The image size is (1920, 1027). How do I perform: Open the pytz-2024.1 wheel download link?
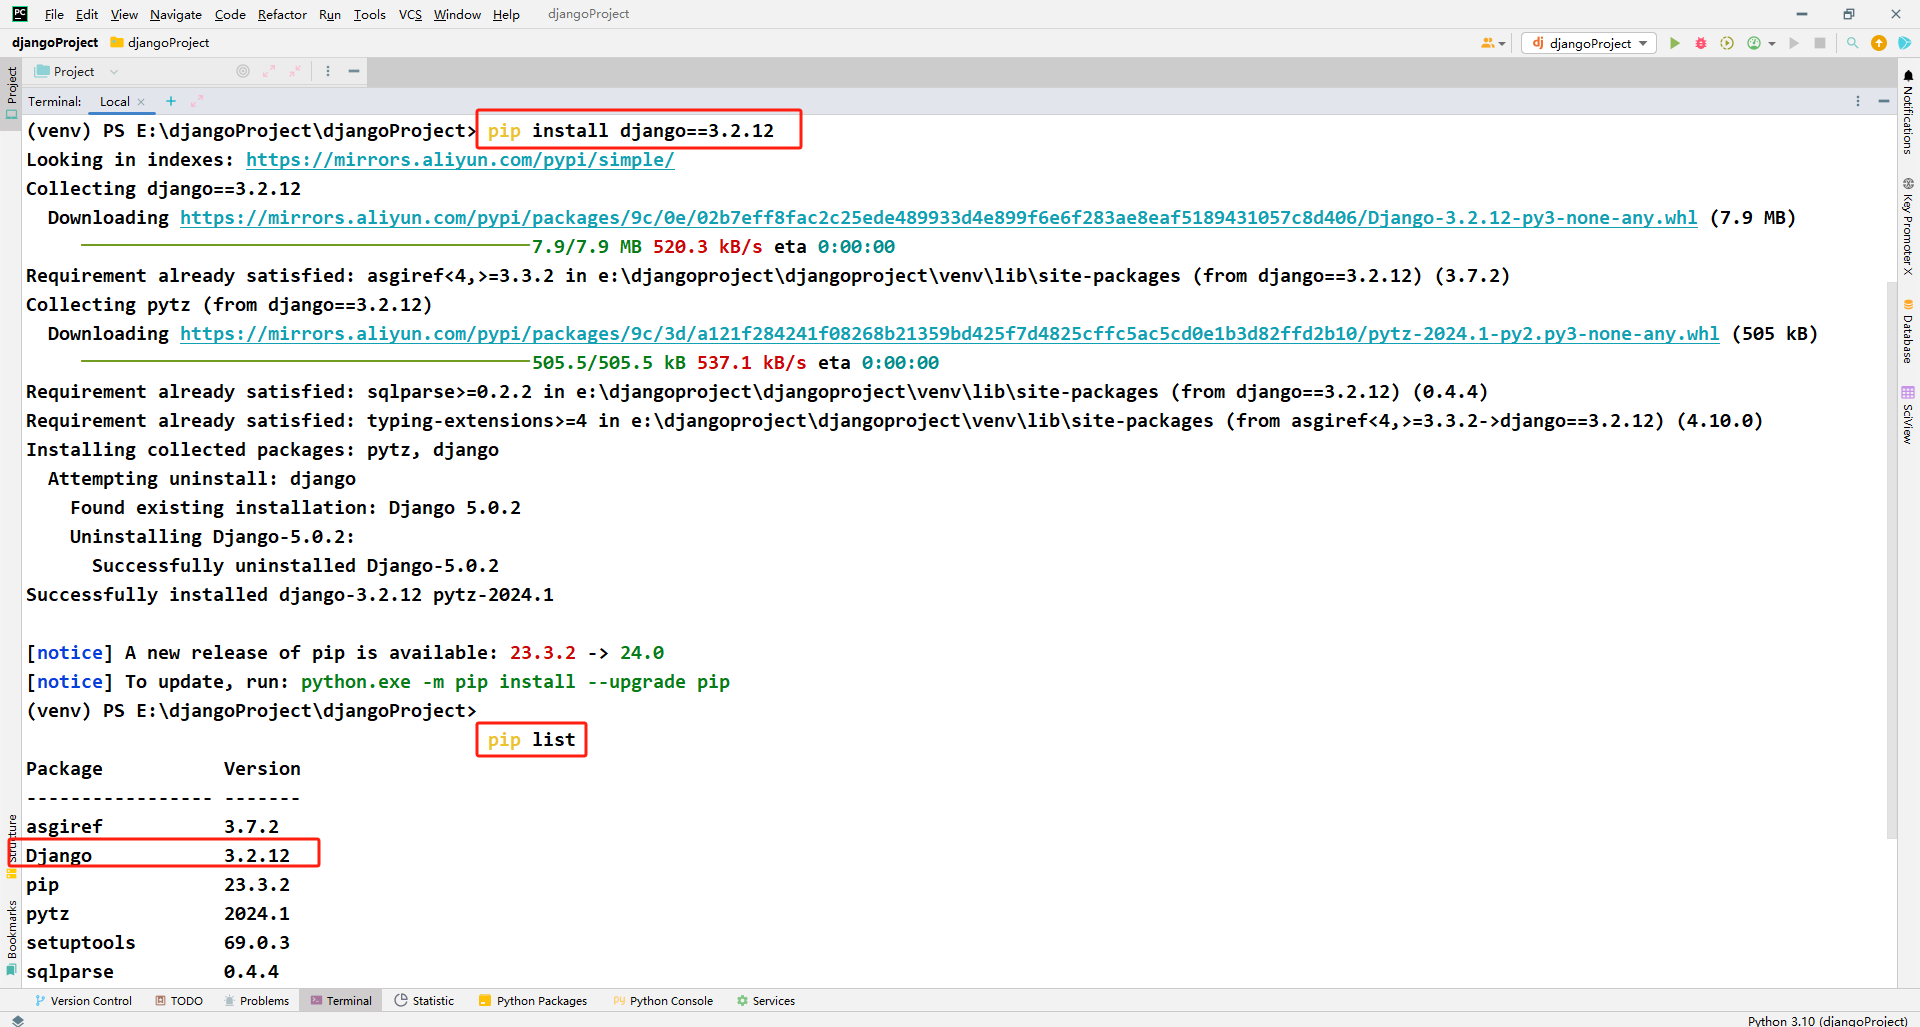949,334
